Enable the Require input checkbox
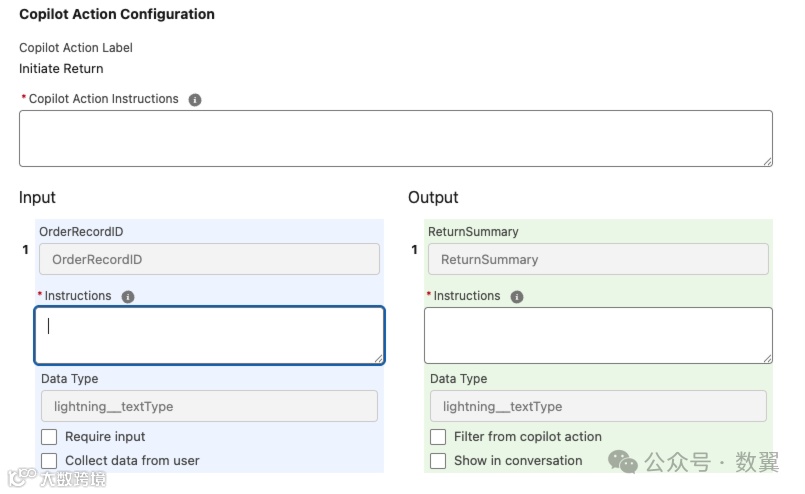This screenshot has height=494, width=805. coord(49,437)
